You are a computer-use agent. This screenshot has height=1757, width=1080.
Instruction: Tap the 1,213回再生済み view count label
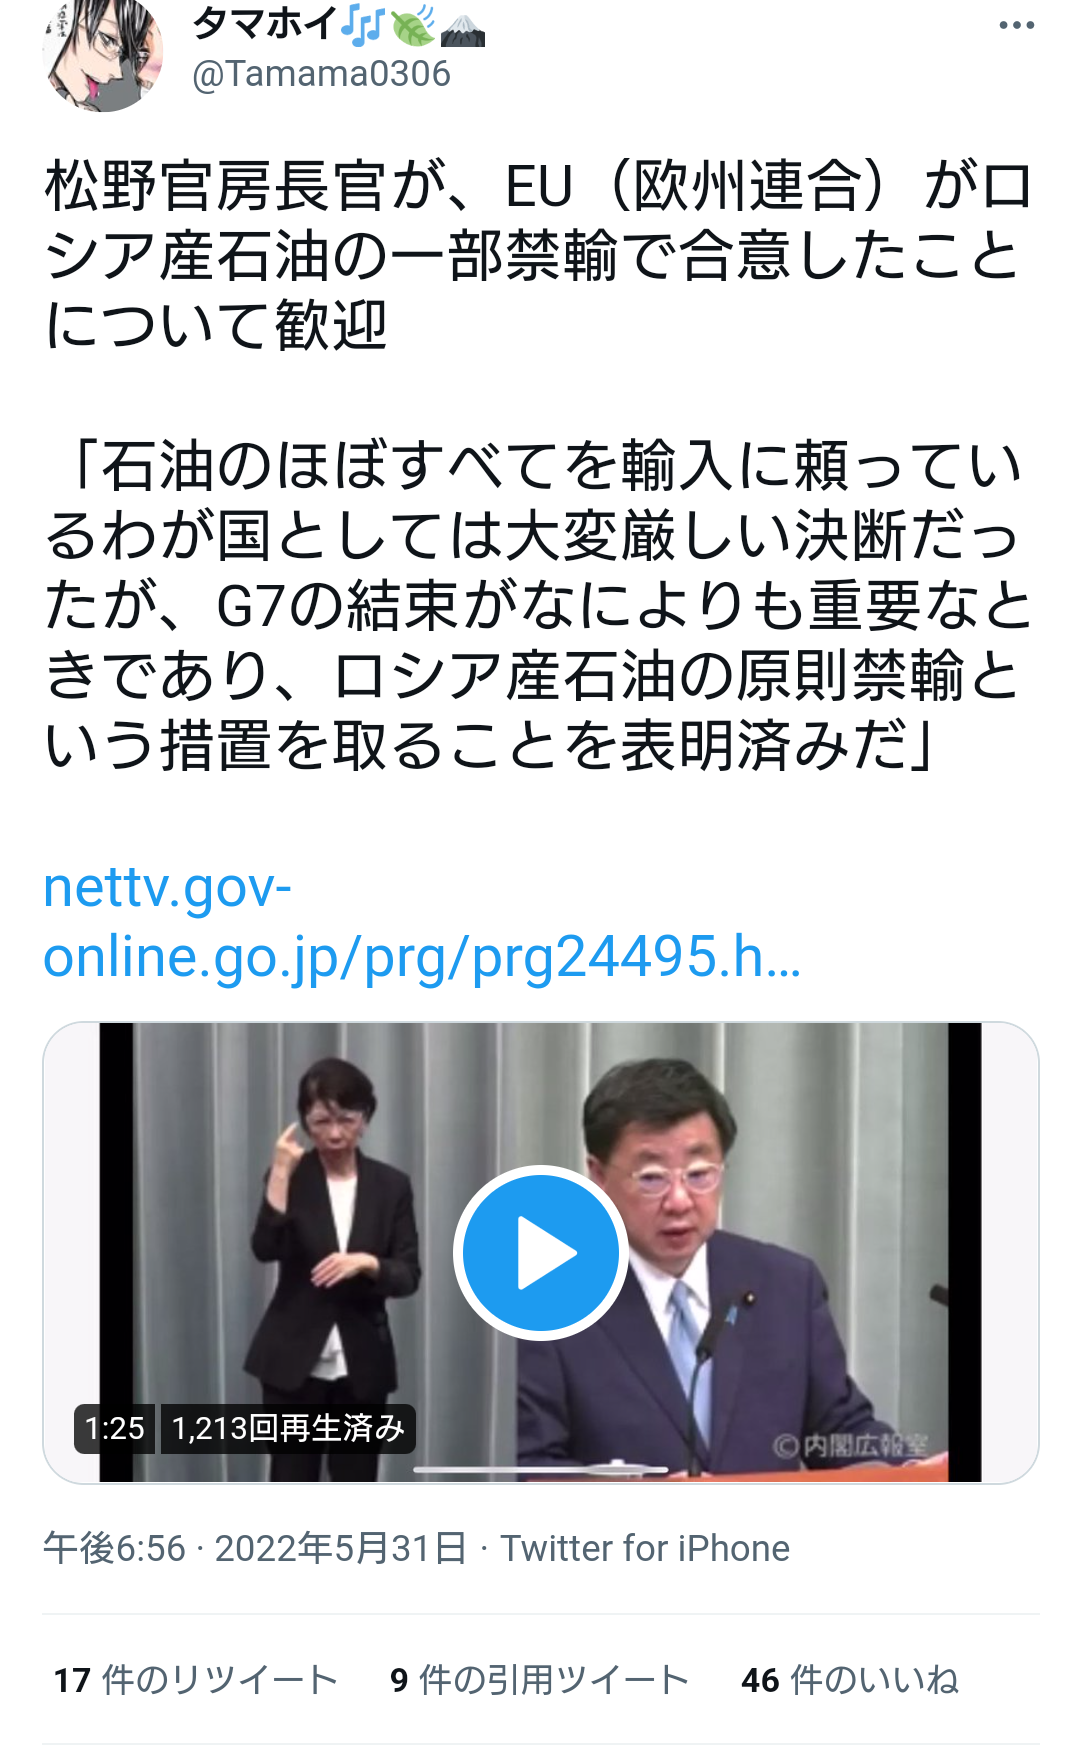click(288, 1428)
